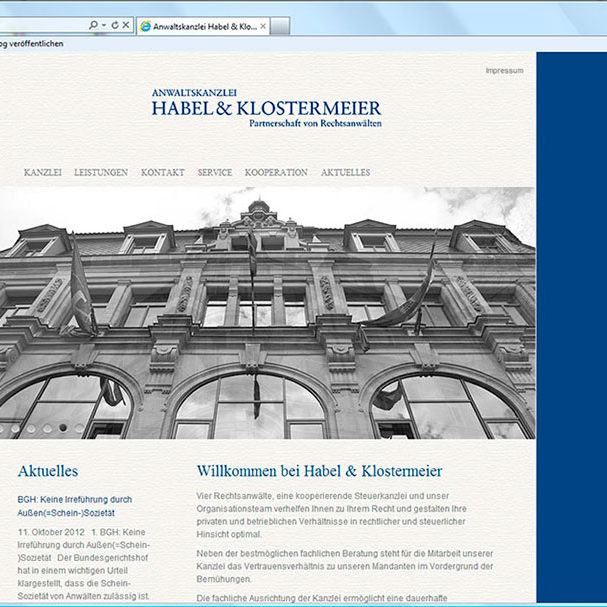
Task: Click the Habel & Klostermeier logo
Action: 266,108
